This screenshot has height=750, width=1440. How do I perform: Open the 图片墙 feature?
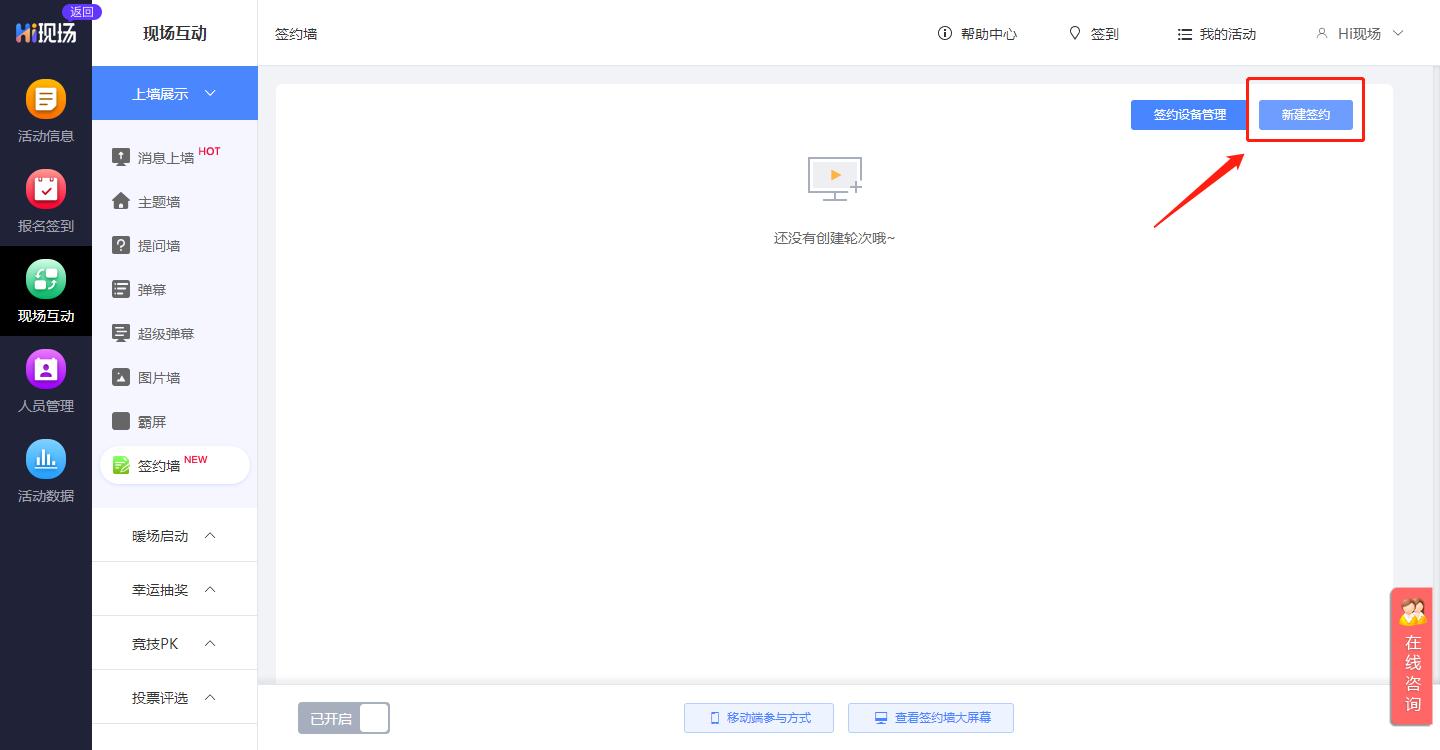point(159,377)
